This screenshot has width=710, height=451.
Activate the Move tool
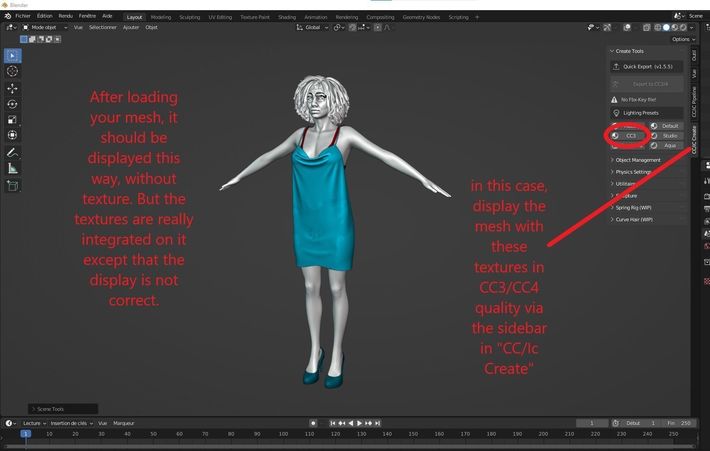[x=12, y=88]
